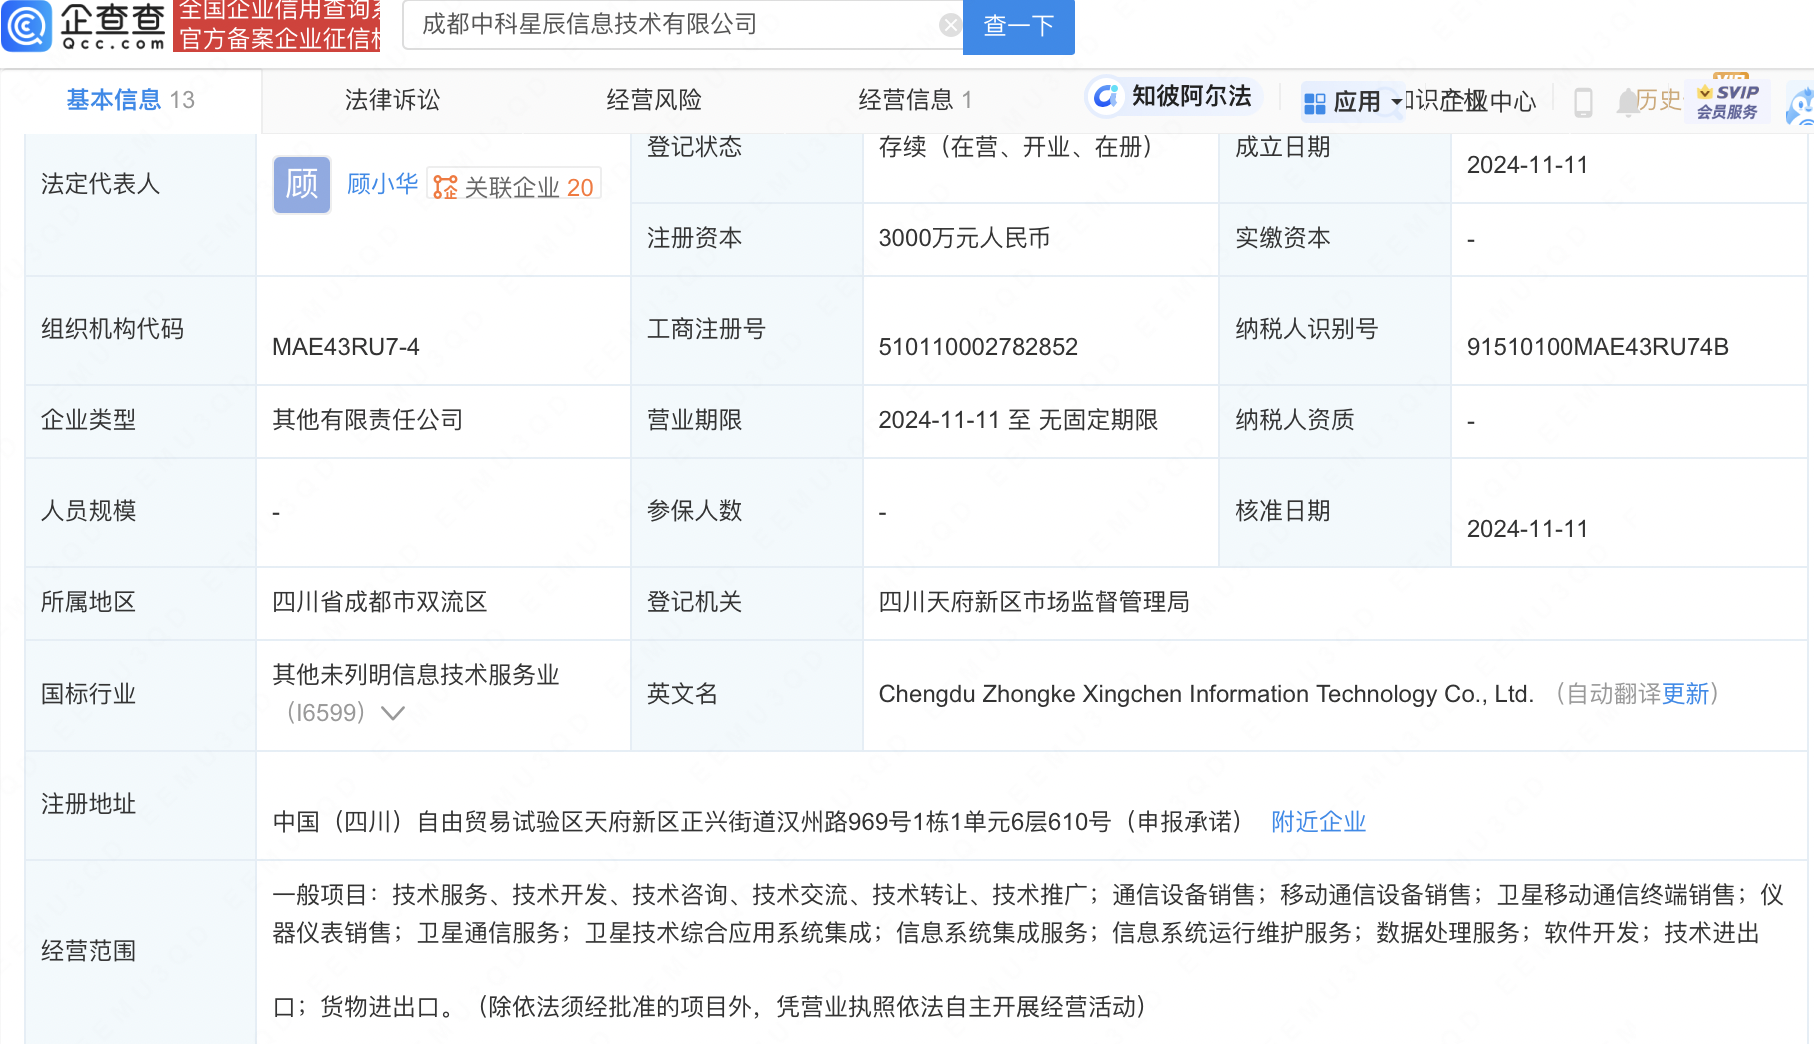Click 更新 to refresh English name translation

pos(1685,694)
